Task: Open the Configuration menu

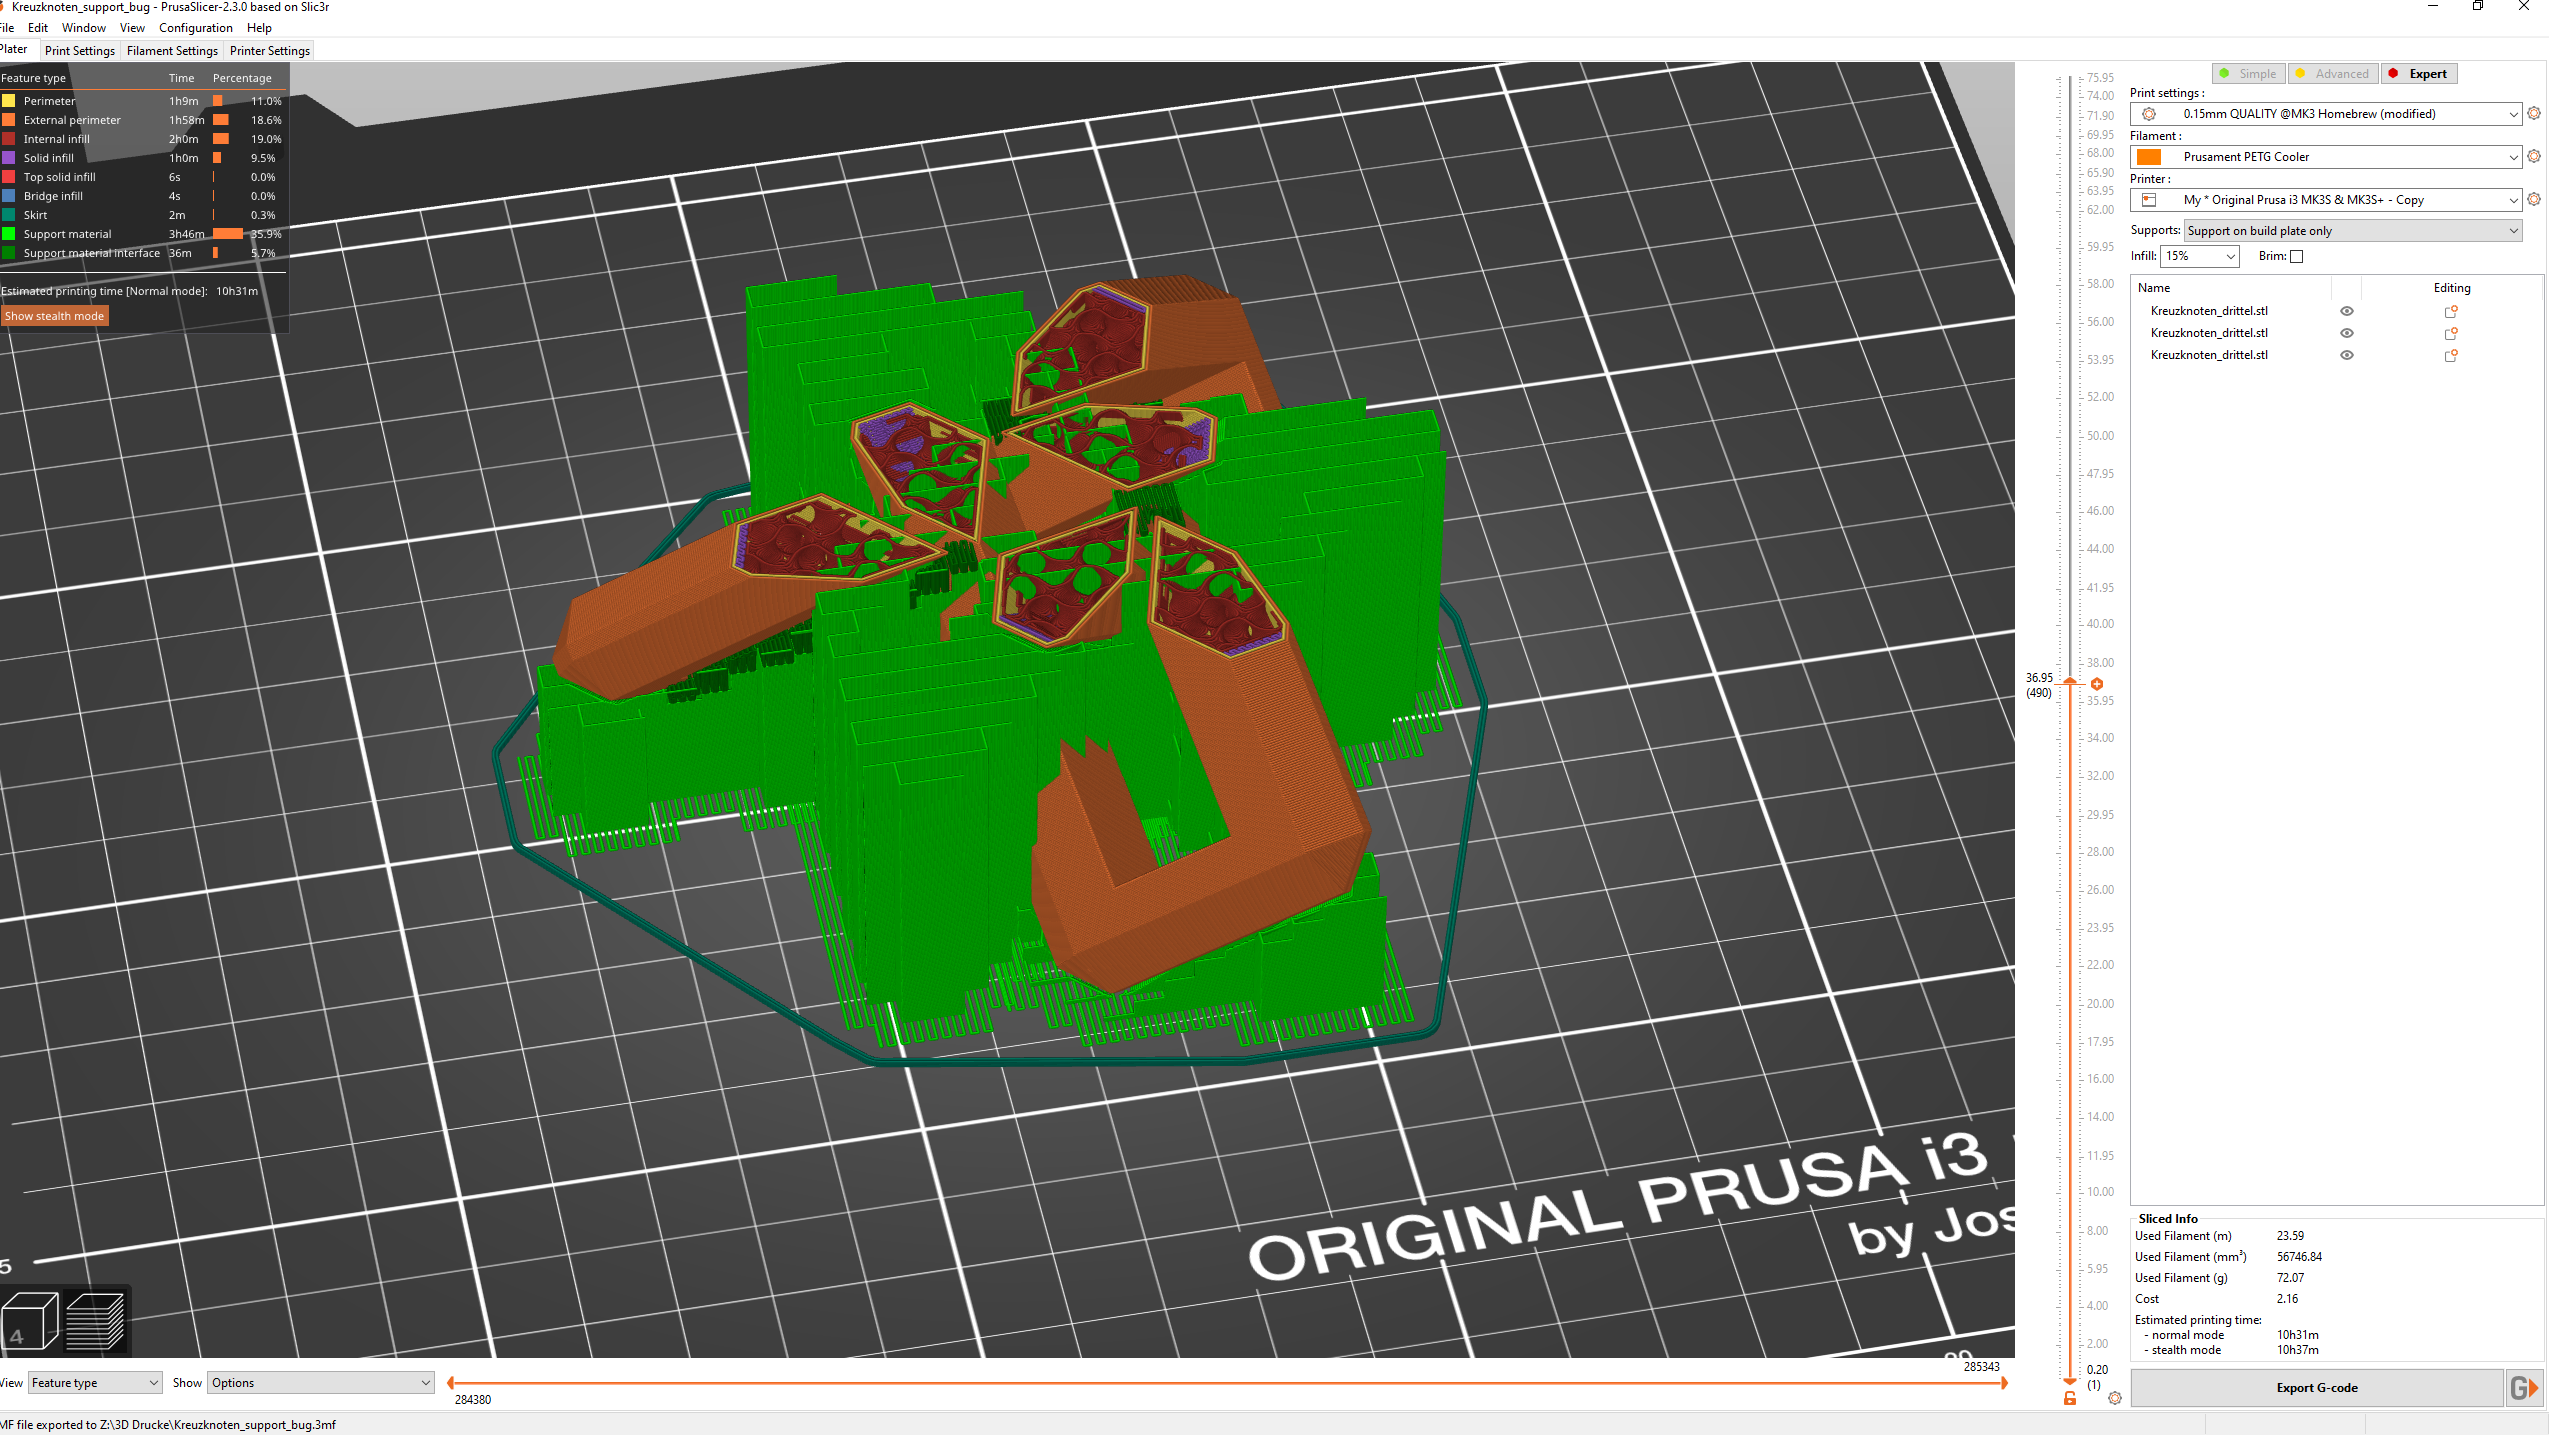Action: [x=195, y=27]
